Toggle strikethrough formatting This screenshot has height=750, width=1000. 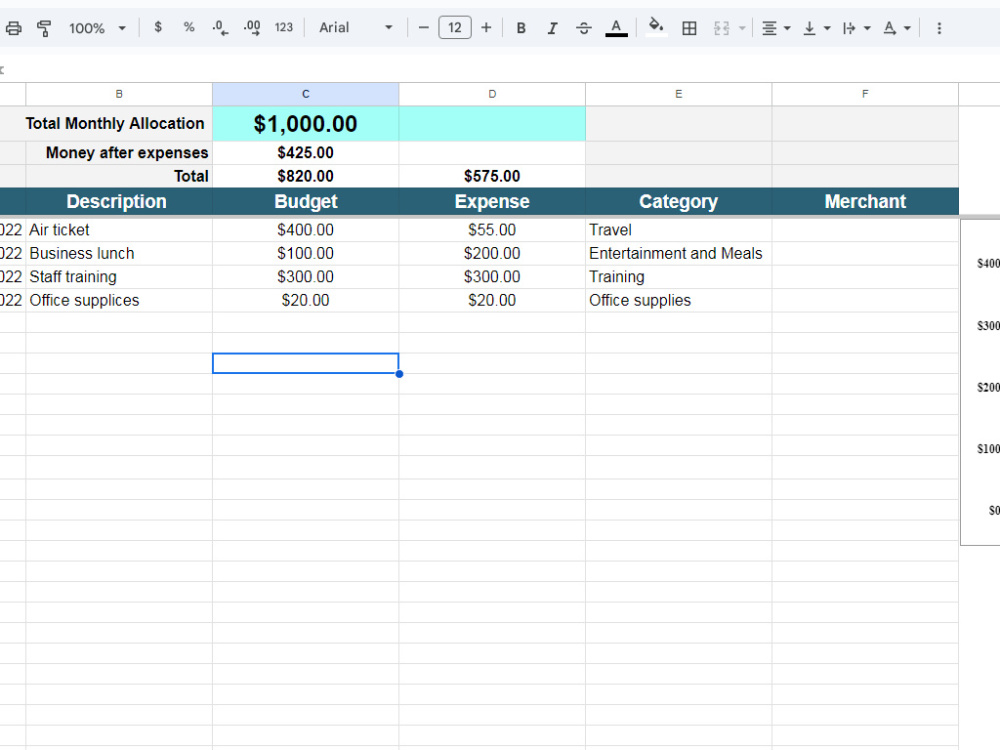584,28
